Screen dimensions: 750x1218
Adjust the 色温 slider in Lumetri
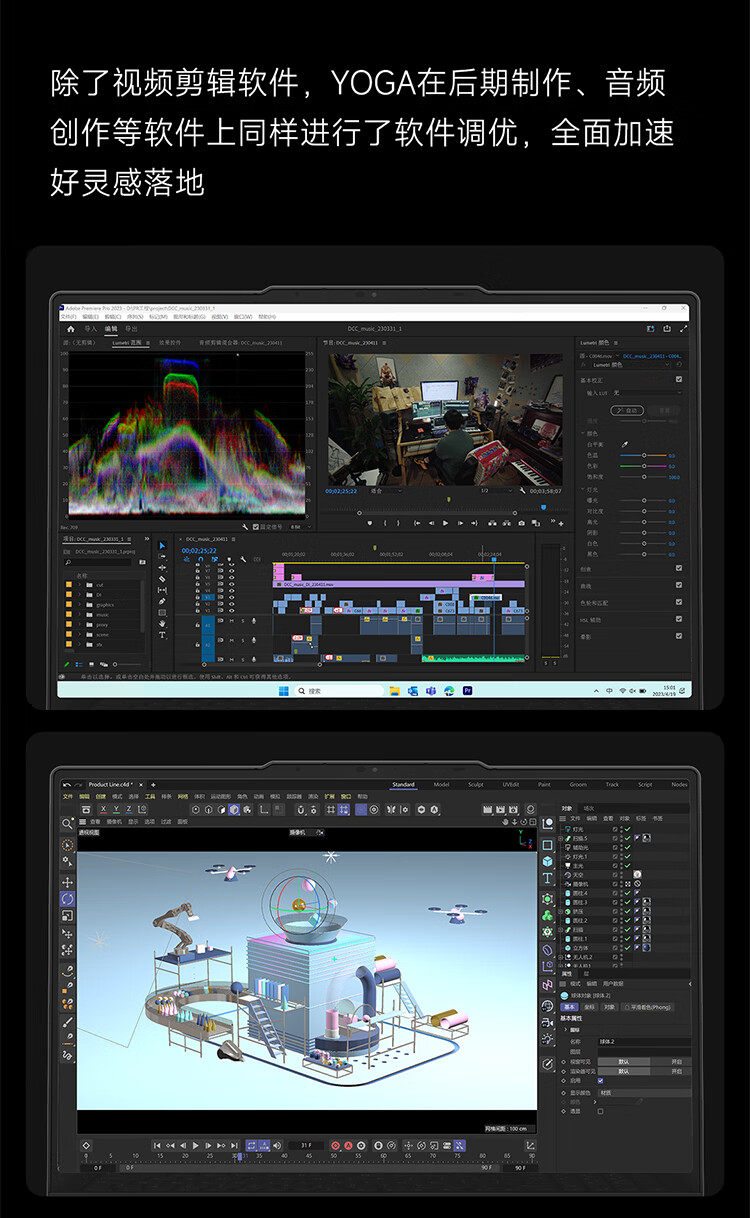[x=644, y=455]
